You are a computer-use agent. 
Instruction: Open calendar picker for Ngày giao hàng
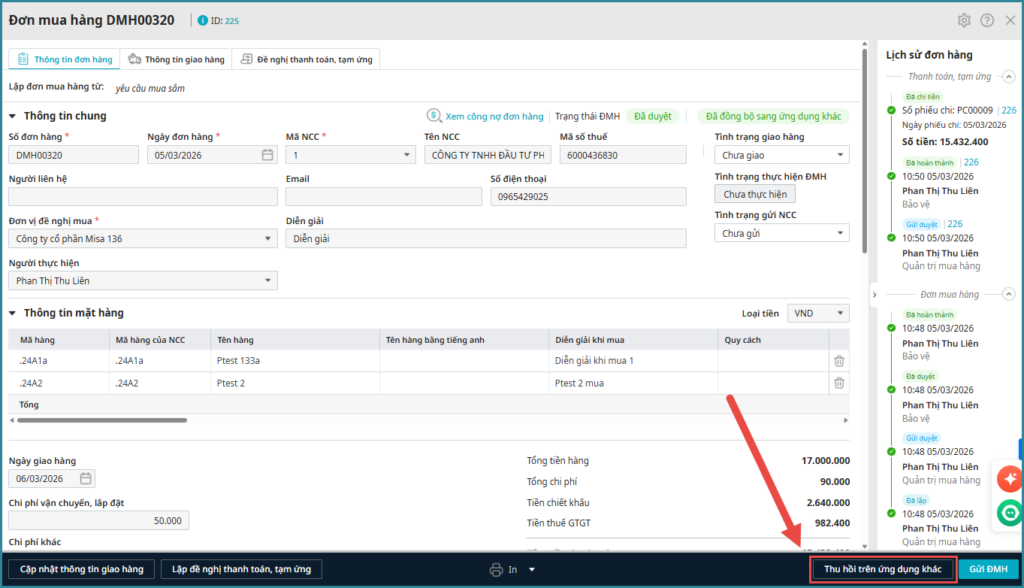click(86, 478)
